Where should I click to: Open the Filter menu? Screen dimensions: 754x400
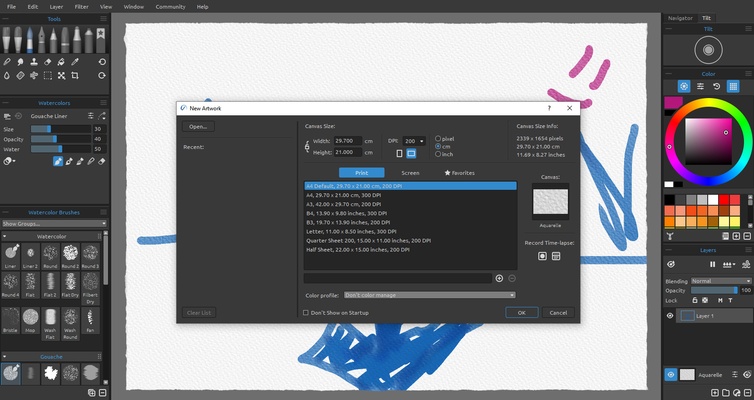click(x=81, y=7)
